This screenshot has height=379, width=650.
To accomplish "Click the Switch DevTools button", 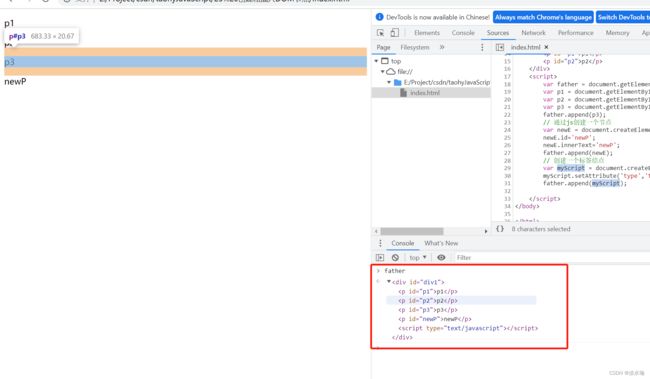I will click(x=623, y=17).
